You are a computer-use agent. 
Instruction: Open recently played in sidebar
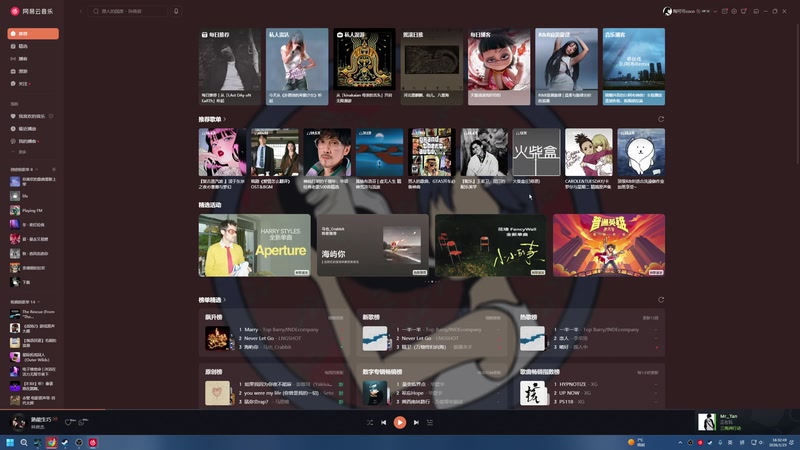33,129
